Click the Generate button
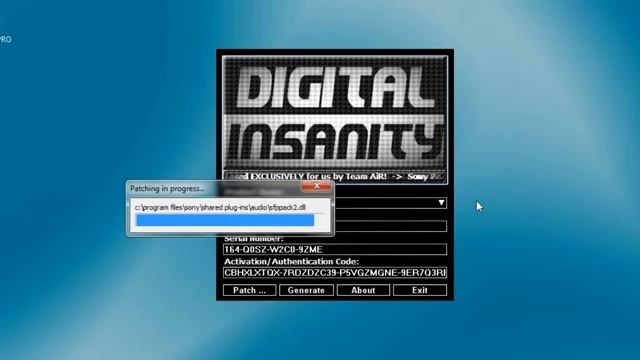Image resolution: width=640 pixels, height=360 pixels. 306,290
